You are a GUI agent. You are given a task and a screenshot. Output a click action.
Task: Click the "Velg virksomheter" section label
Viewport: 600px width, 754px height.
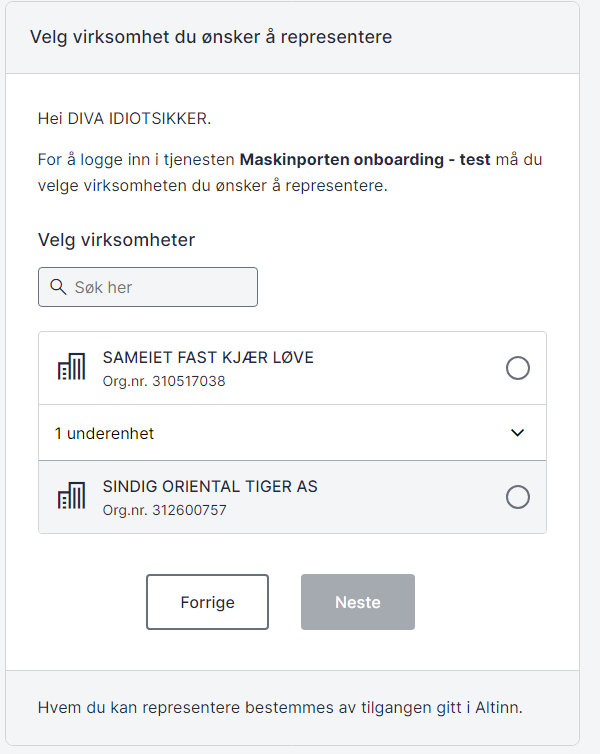[116, 240]
